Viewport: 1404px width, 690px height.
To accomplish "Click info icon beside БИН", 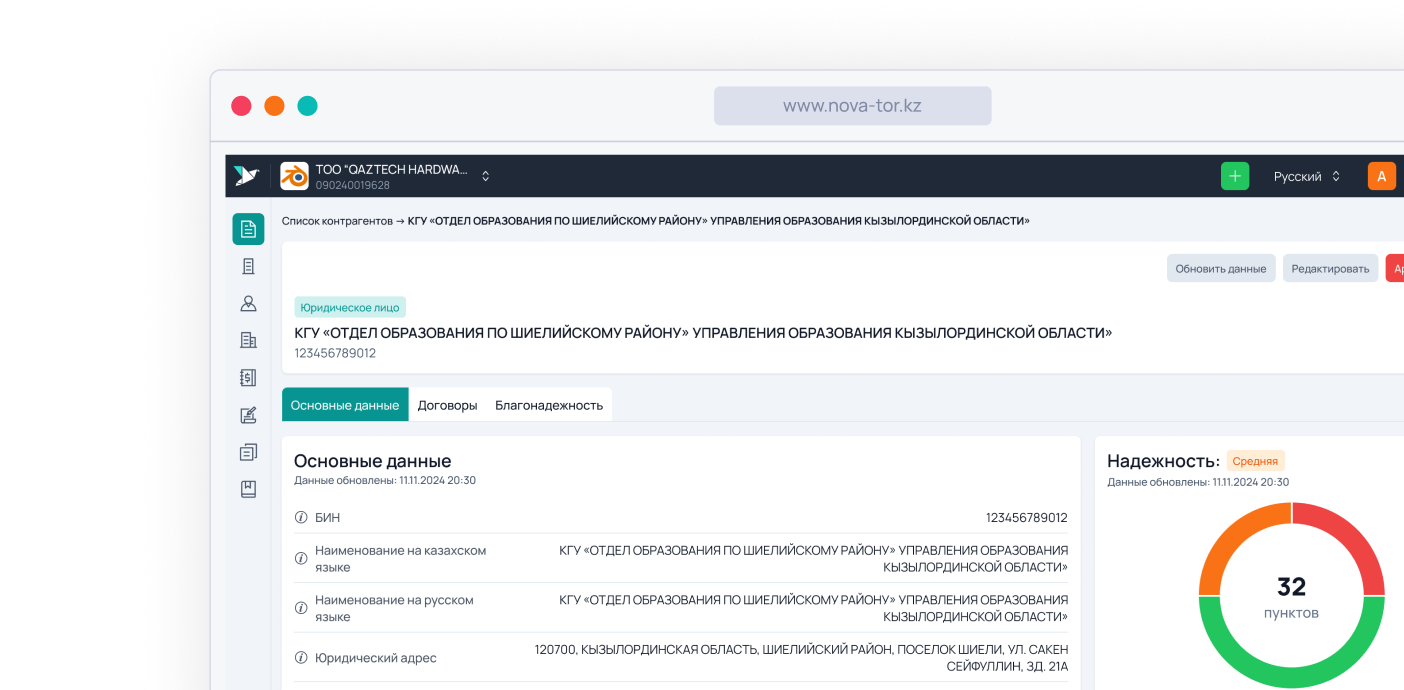I will click(301, 518).
